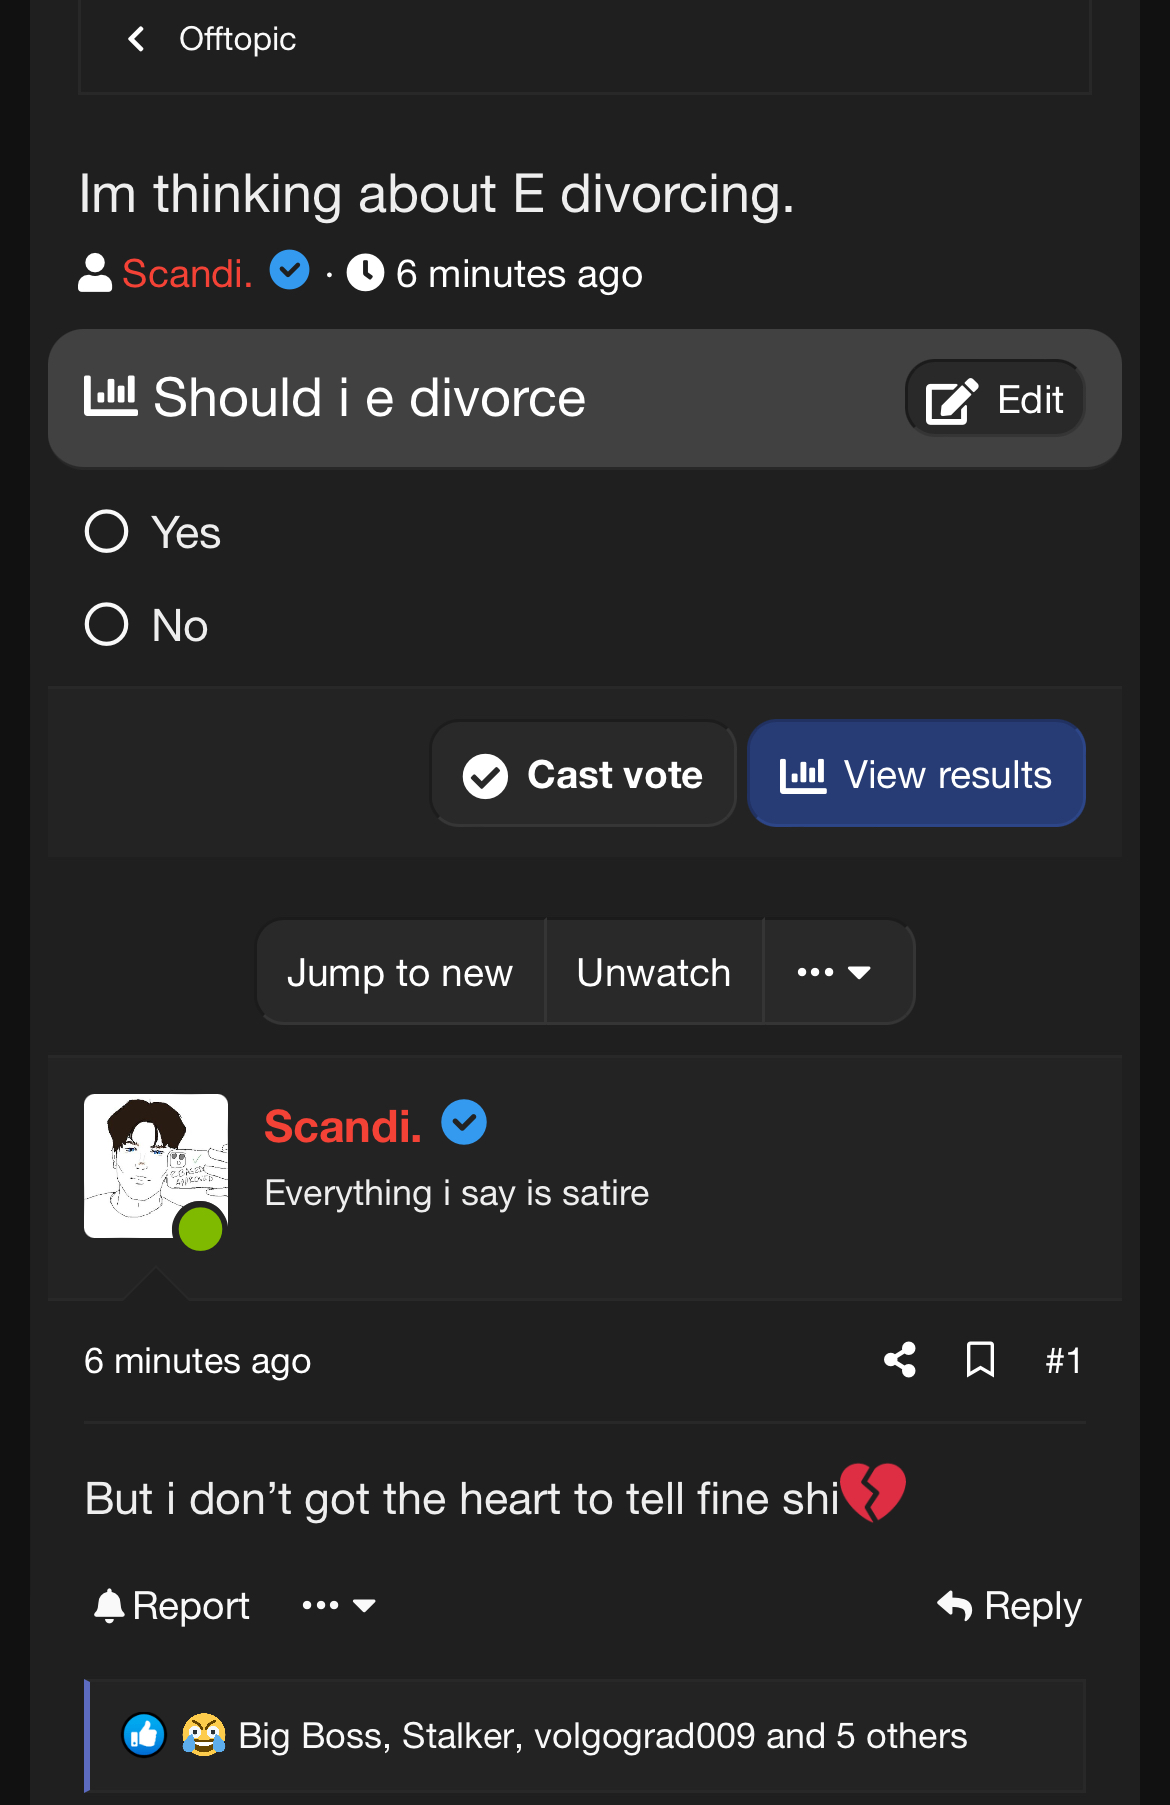The image size is (1170, 1805).
Task: Click the Cast vote button
Action: [583, 774]
